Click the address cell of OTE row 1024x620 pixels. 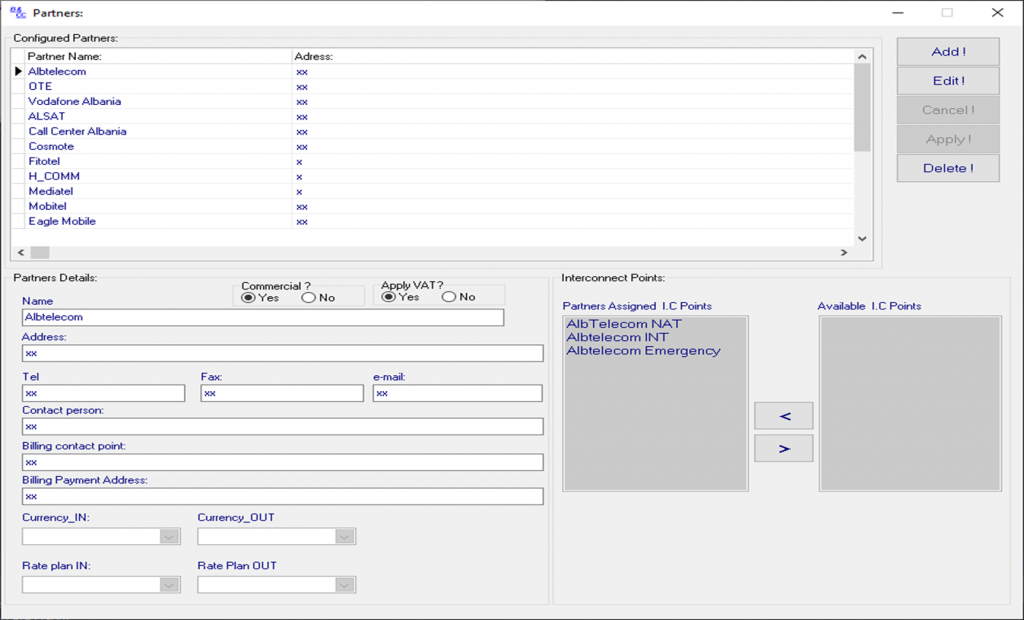point(573,86)
